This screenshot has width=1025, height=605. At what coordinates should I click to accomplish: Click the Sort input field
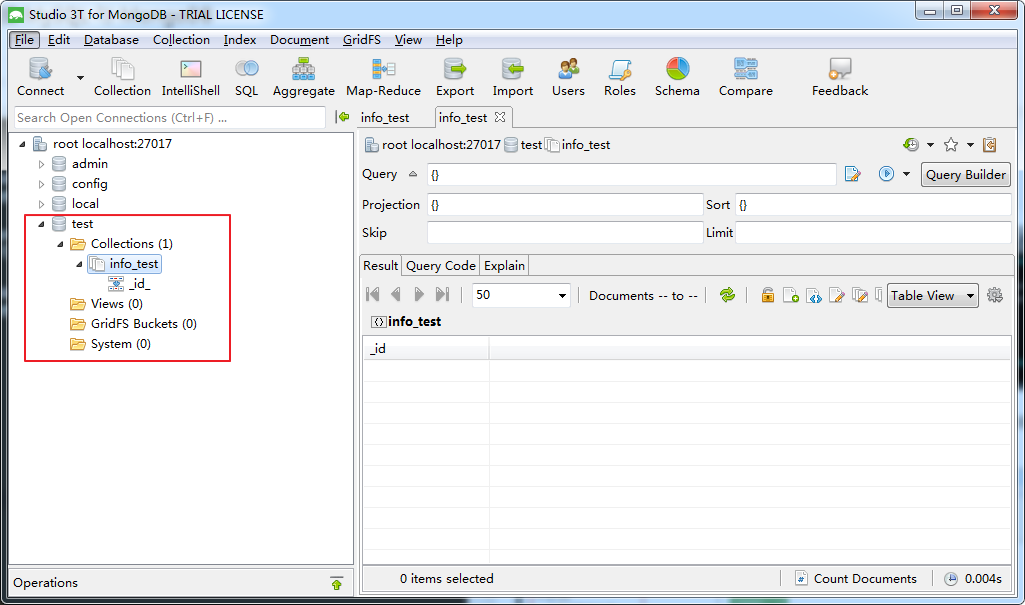(873, 204)
